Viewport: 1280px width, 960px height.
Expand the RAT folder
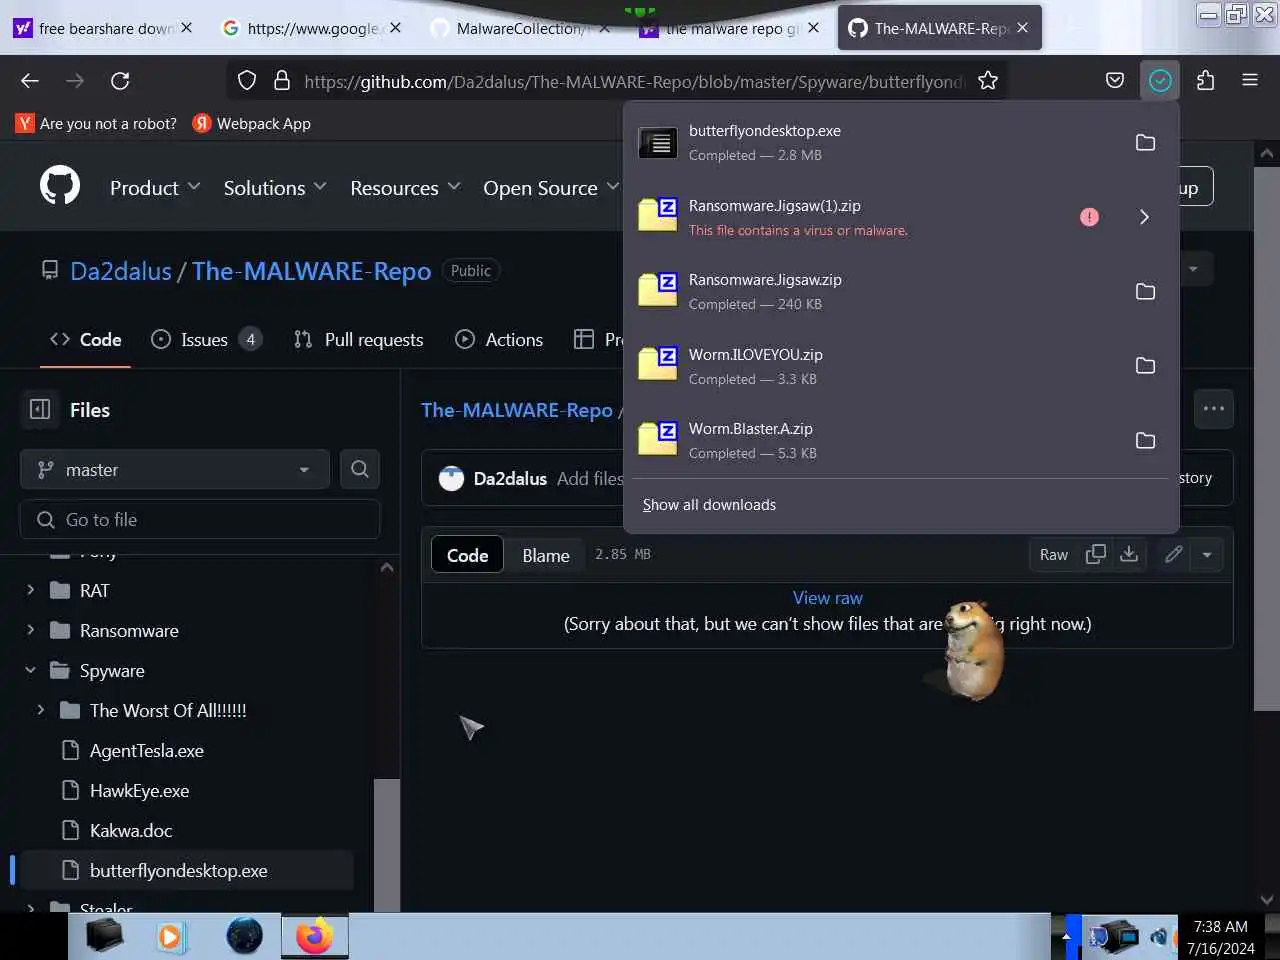point(30,590)
